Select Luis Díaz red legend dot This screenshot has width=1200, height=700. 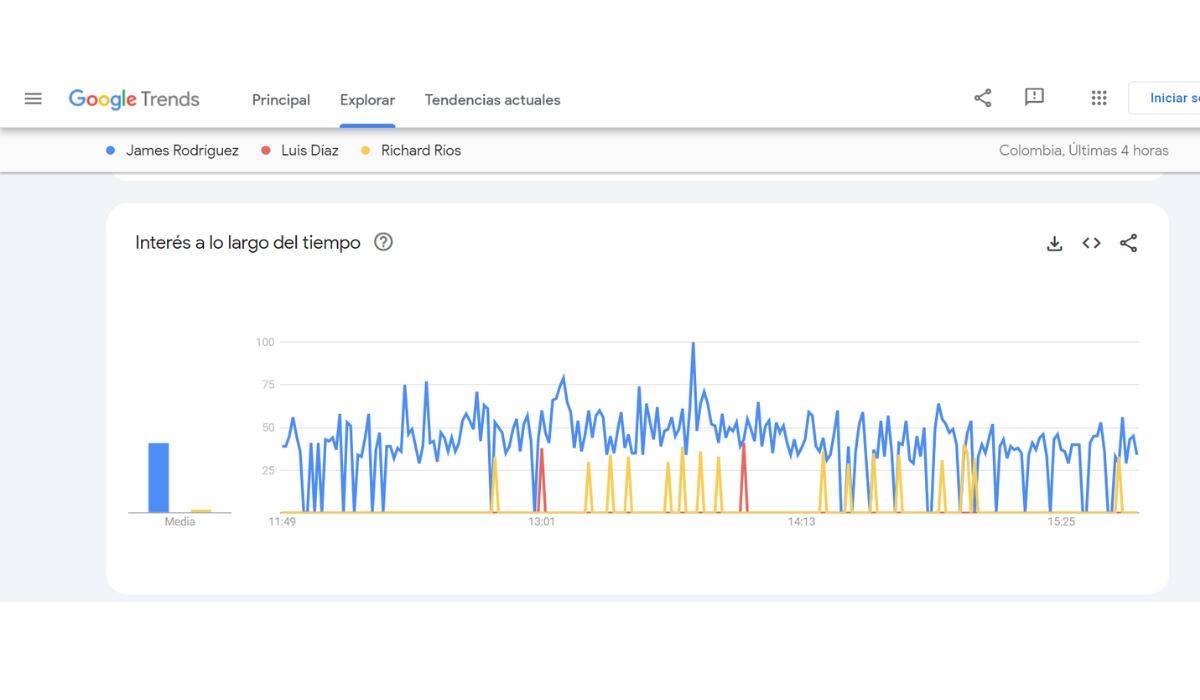tap(266, 151)
